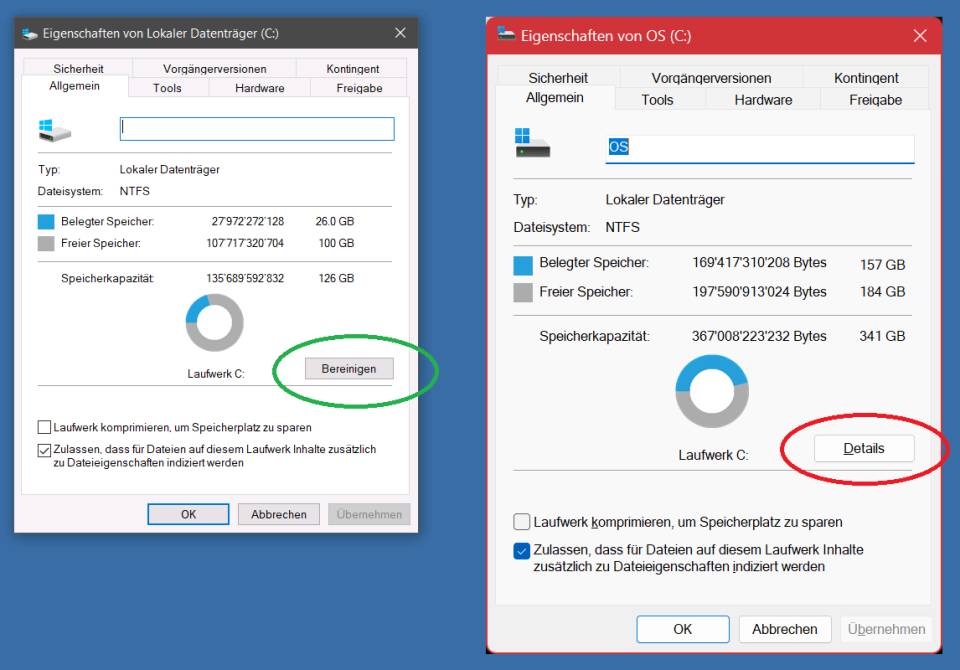The image size is (960, 670).
Task: Click Übernehmen in OS (C:) window
Action: [886, 629]
